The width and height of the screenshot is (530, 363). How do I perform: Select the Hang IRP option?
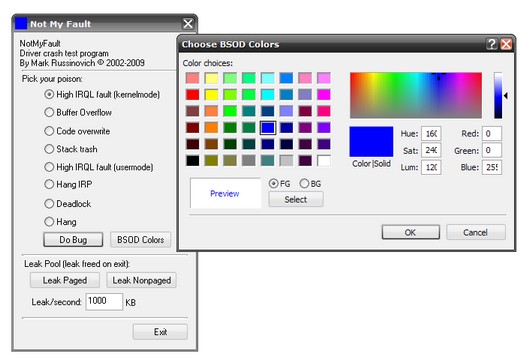coord(49,184)
